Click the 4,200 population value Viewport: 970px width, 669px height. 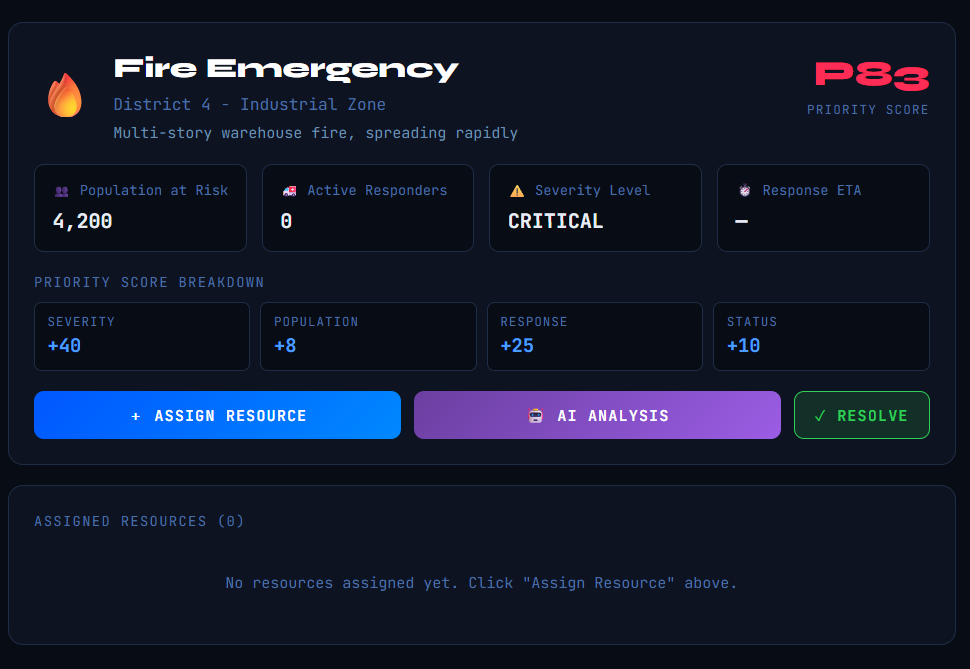[x=82, y=222]
